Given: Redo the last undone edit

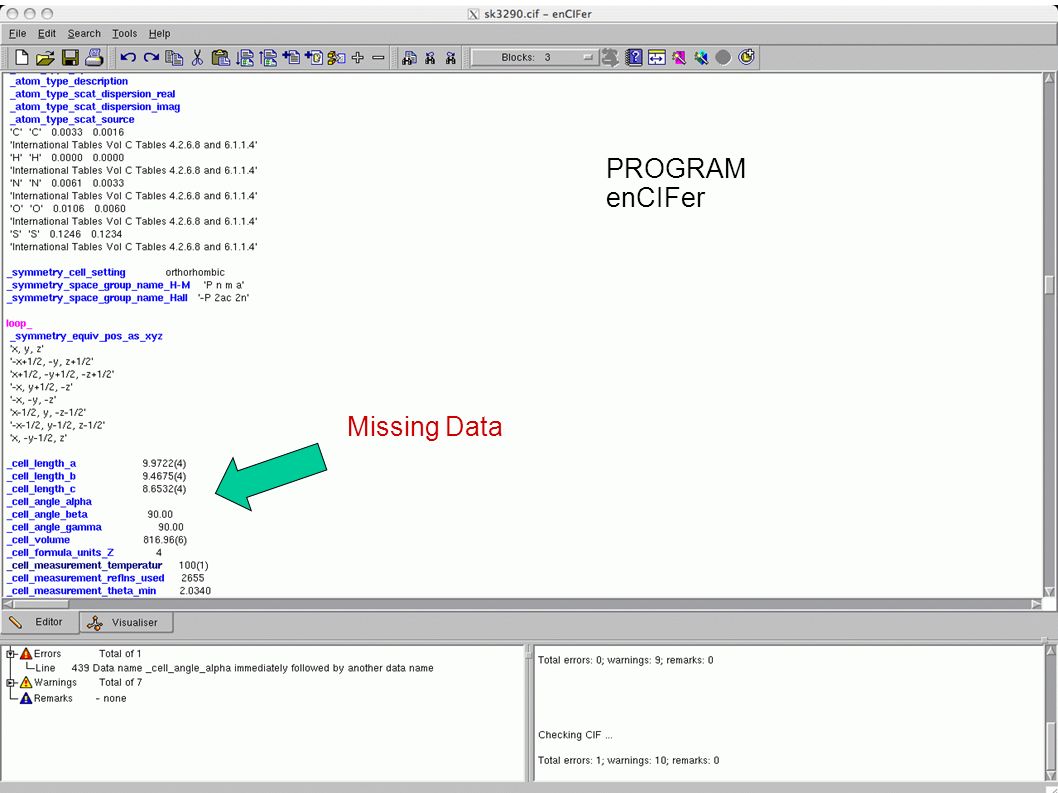Looking at the screenshot, I should point(151,58).
